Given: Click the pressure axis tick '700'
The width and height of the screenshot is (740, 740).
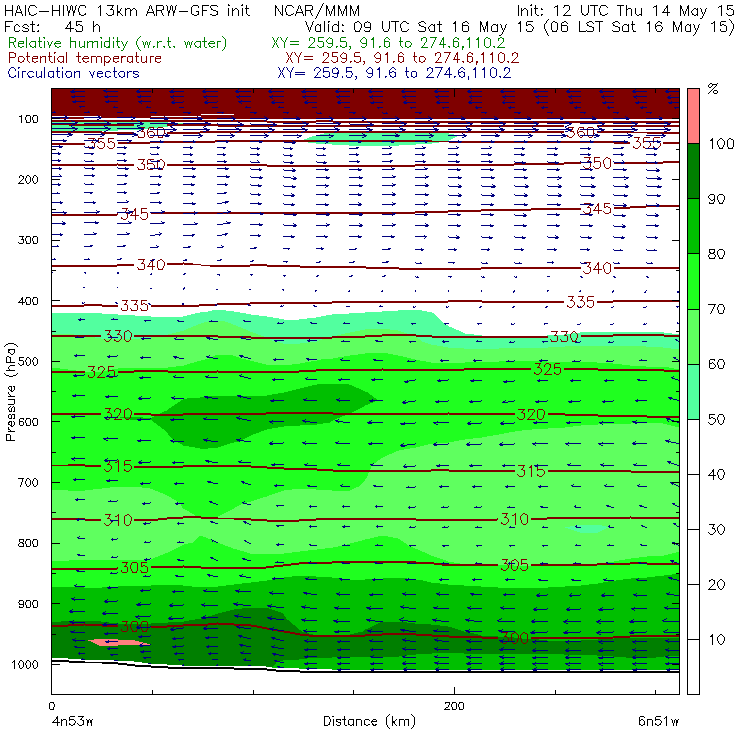Looking at the screenshot, I should 28,483.
